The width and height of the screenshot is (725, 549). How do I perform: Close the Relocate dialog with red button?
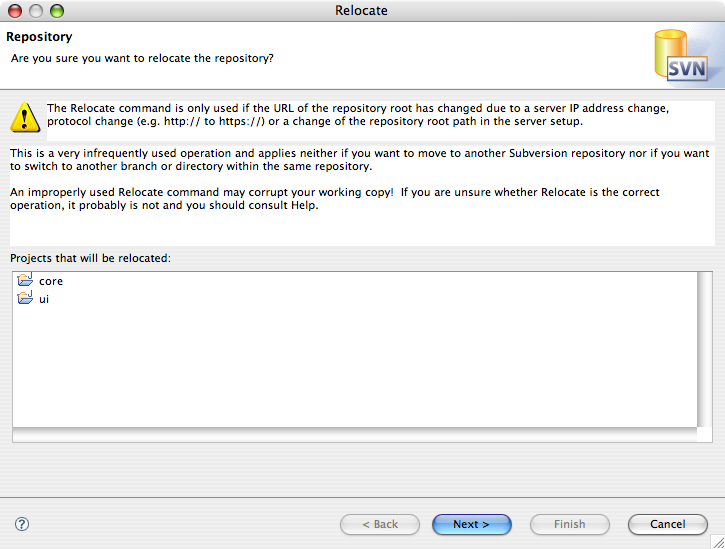15,11
